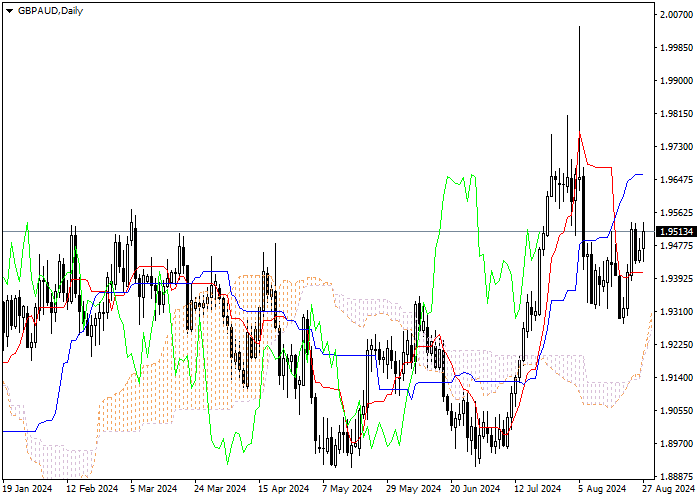Select the 12 Feb 2024 date label

92,489
